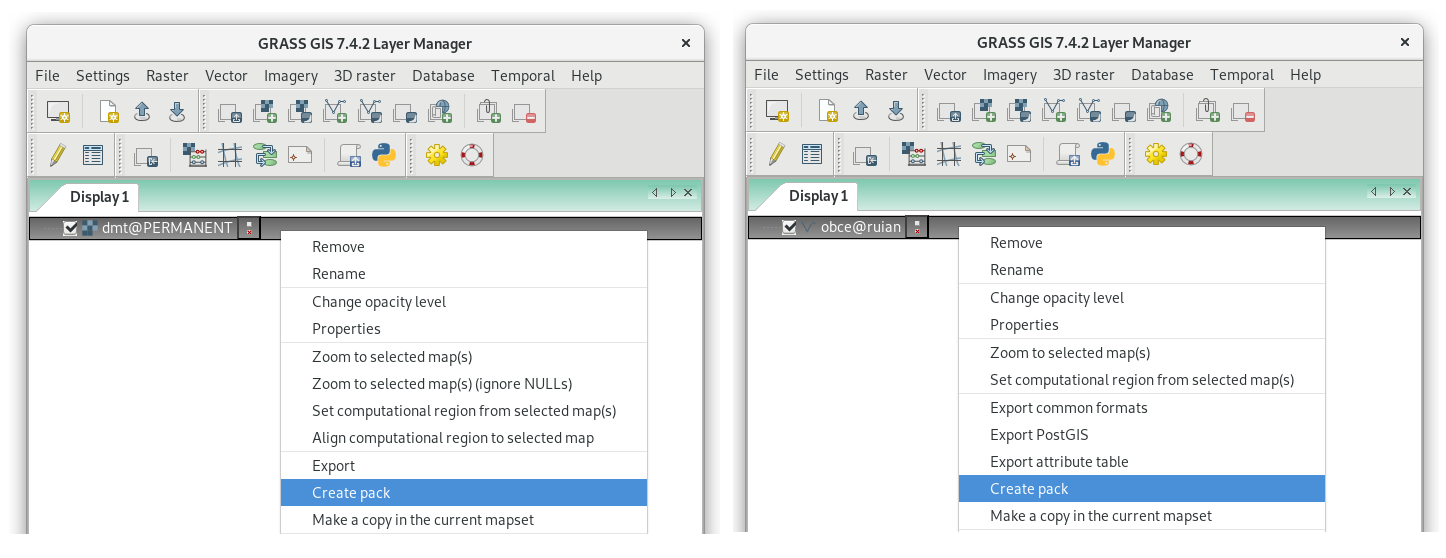Add vector map layer in left window
Screen dimensions: 1446x558
tap(334, 111)
